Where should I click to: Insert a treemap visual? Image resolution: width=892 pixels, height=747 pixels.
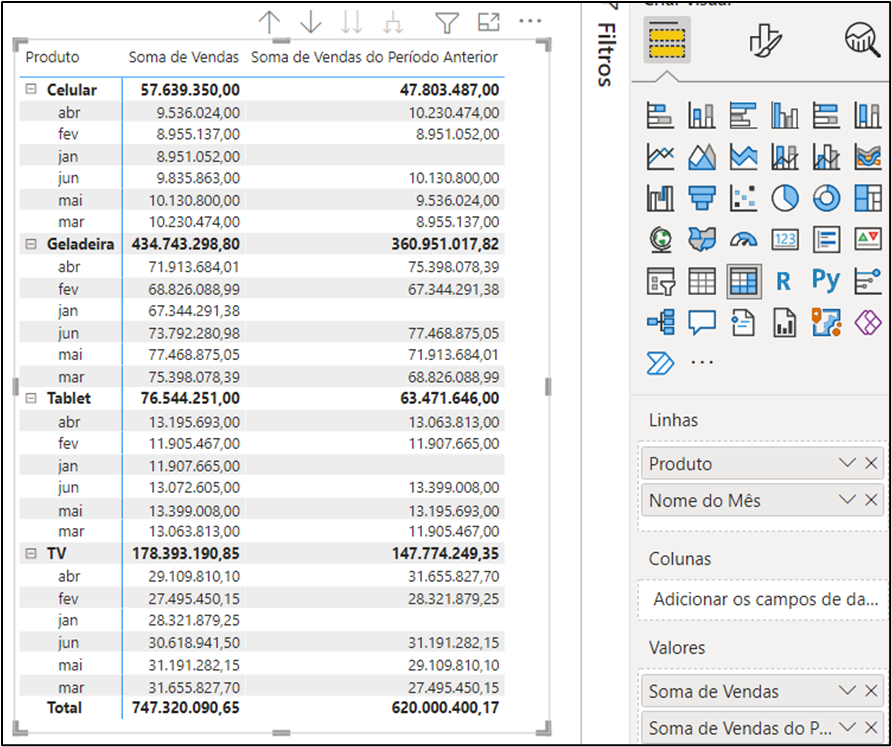tap(868, 198)
